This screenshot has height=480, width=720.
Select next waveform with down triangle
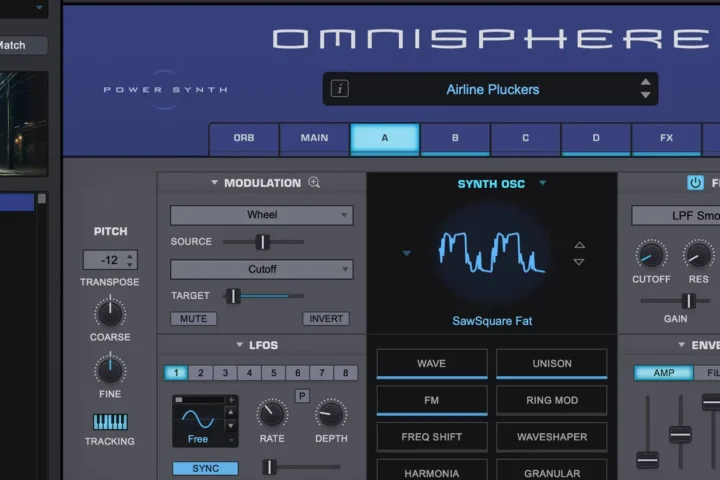pyautogui.click(x=579, y=262)
